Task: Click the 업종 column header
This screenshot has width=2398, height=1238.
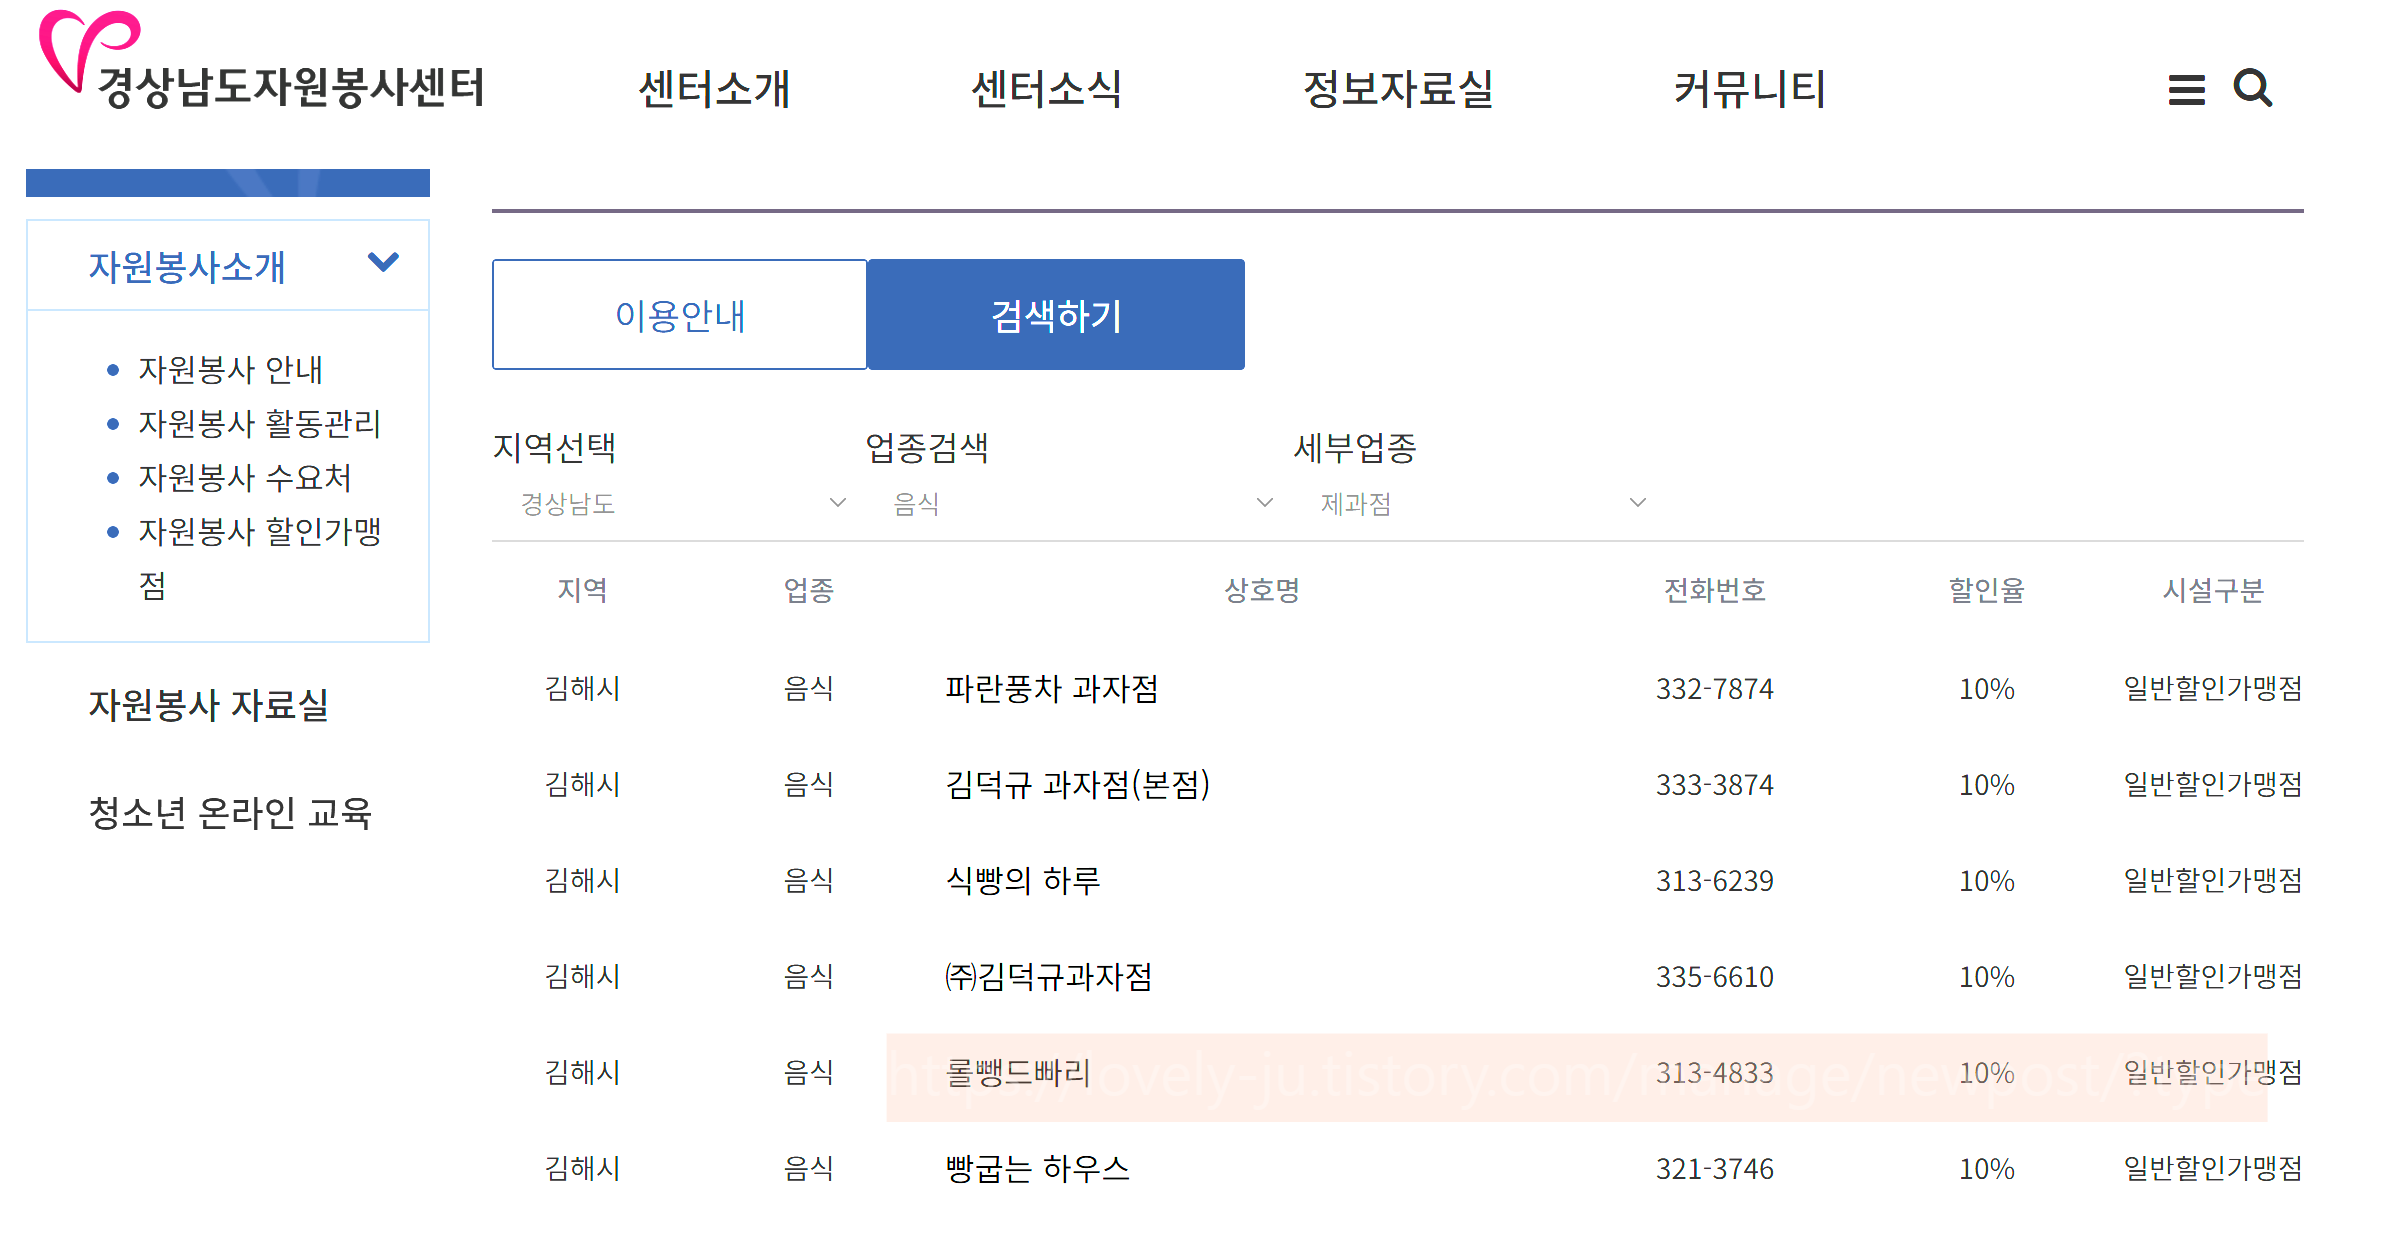Action: pos(809,590)
